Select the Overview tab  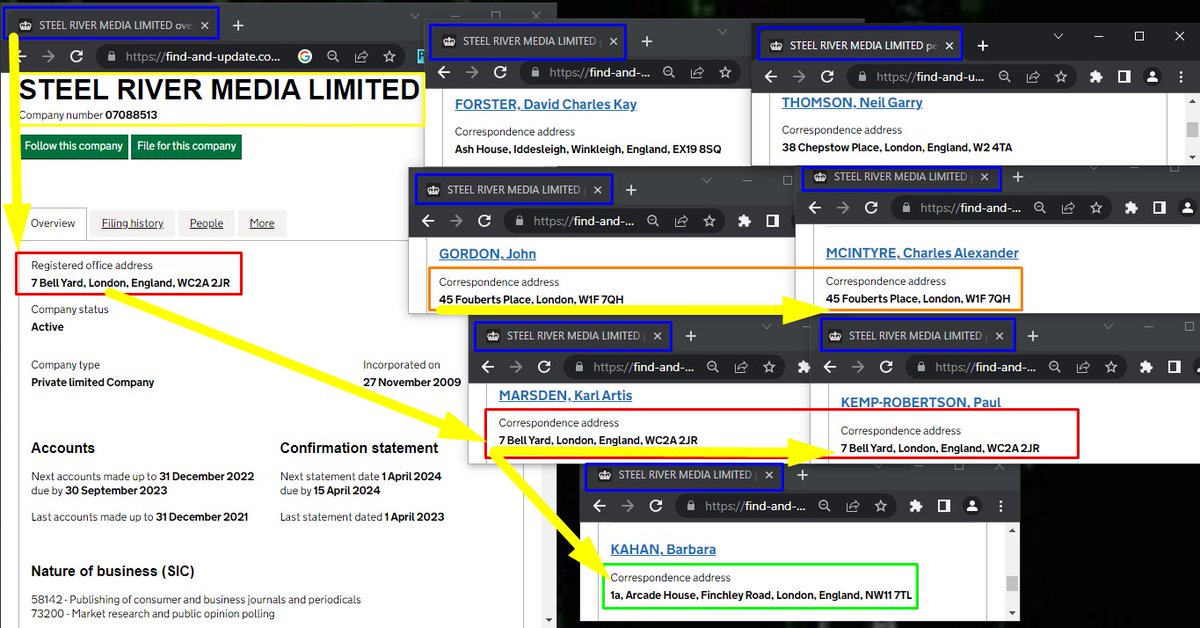coord(53,223)
